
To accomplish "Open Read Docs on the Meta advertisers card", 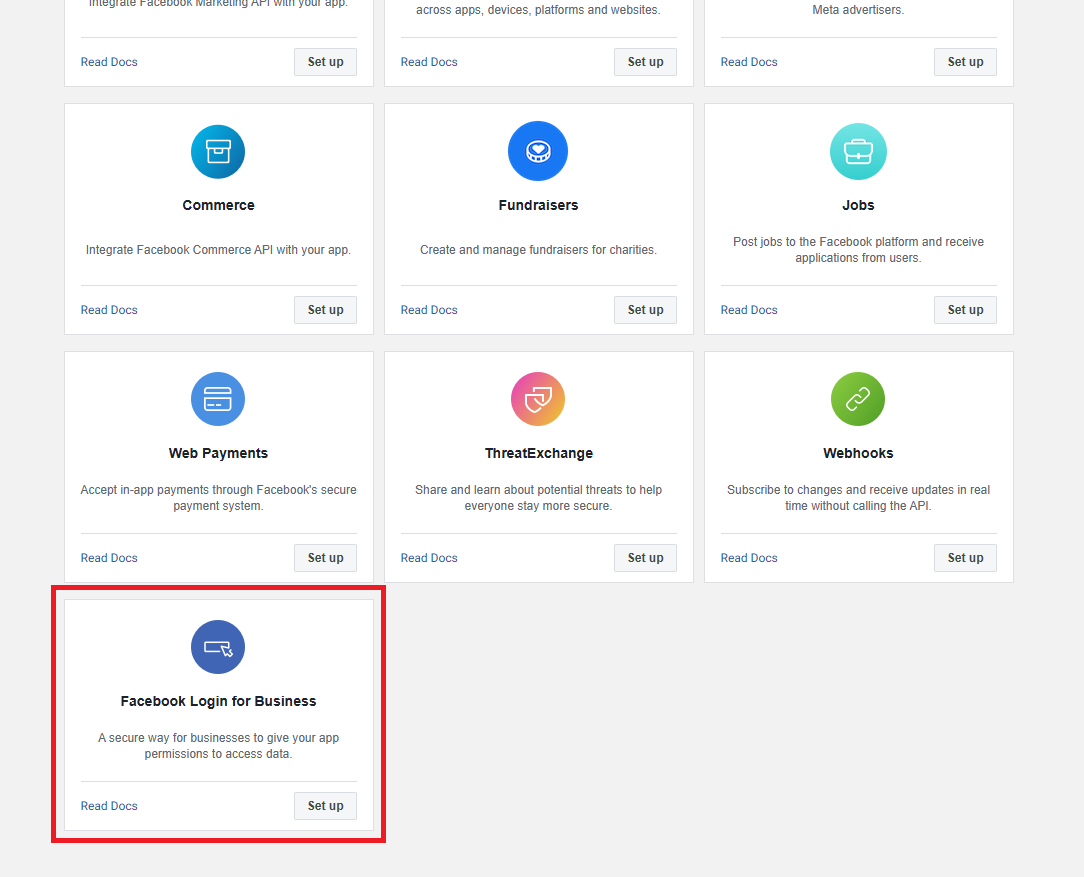I will tap(749, 62).
